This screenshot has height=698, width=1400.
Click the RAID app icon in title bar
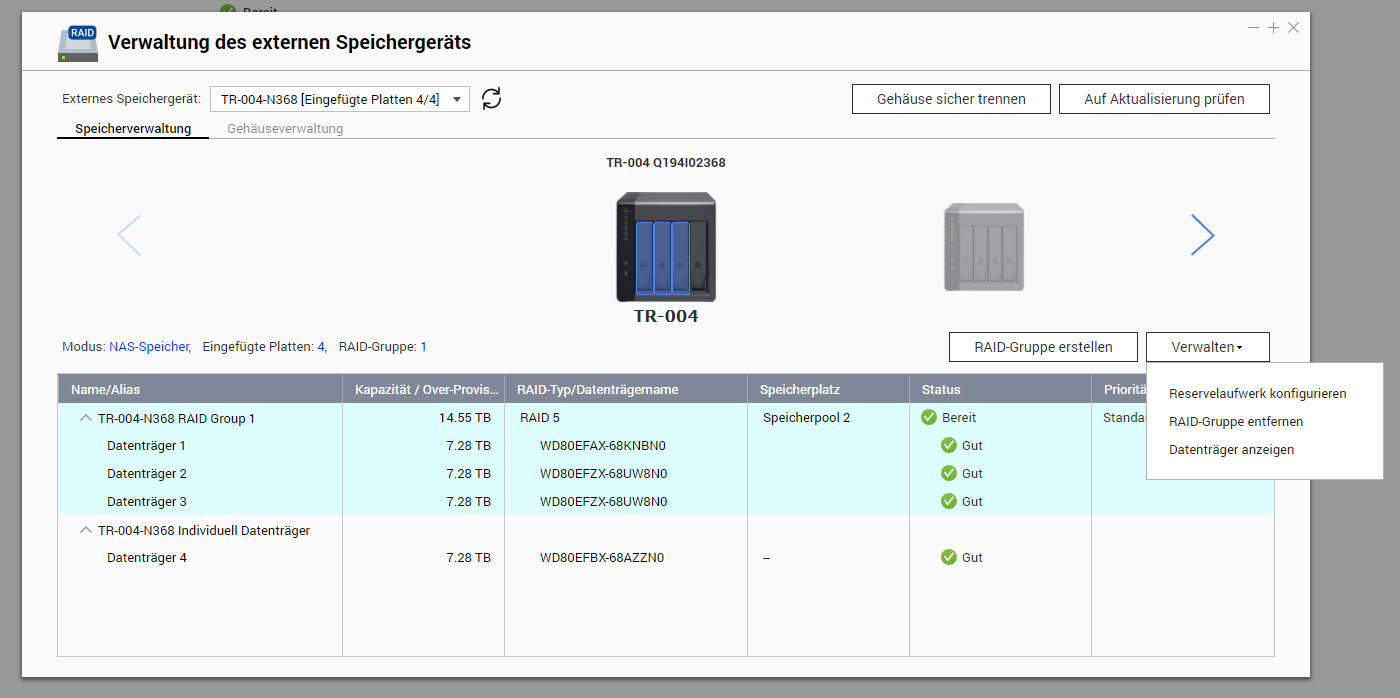[79, 43]
